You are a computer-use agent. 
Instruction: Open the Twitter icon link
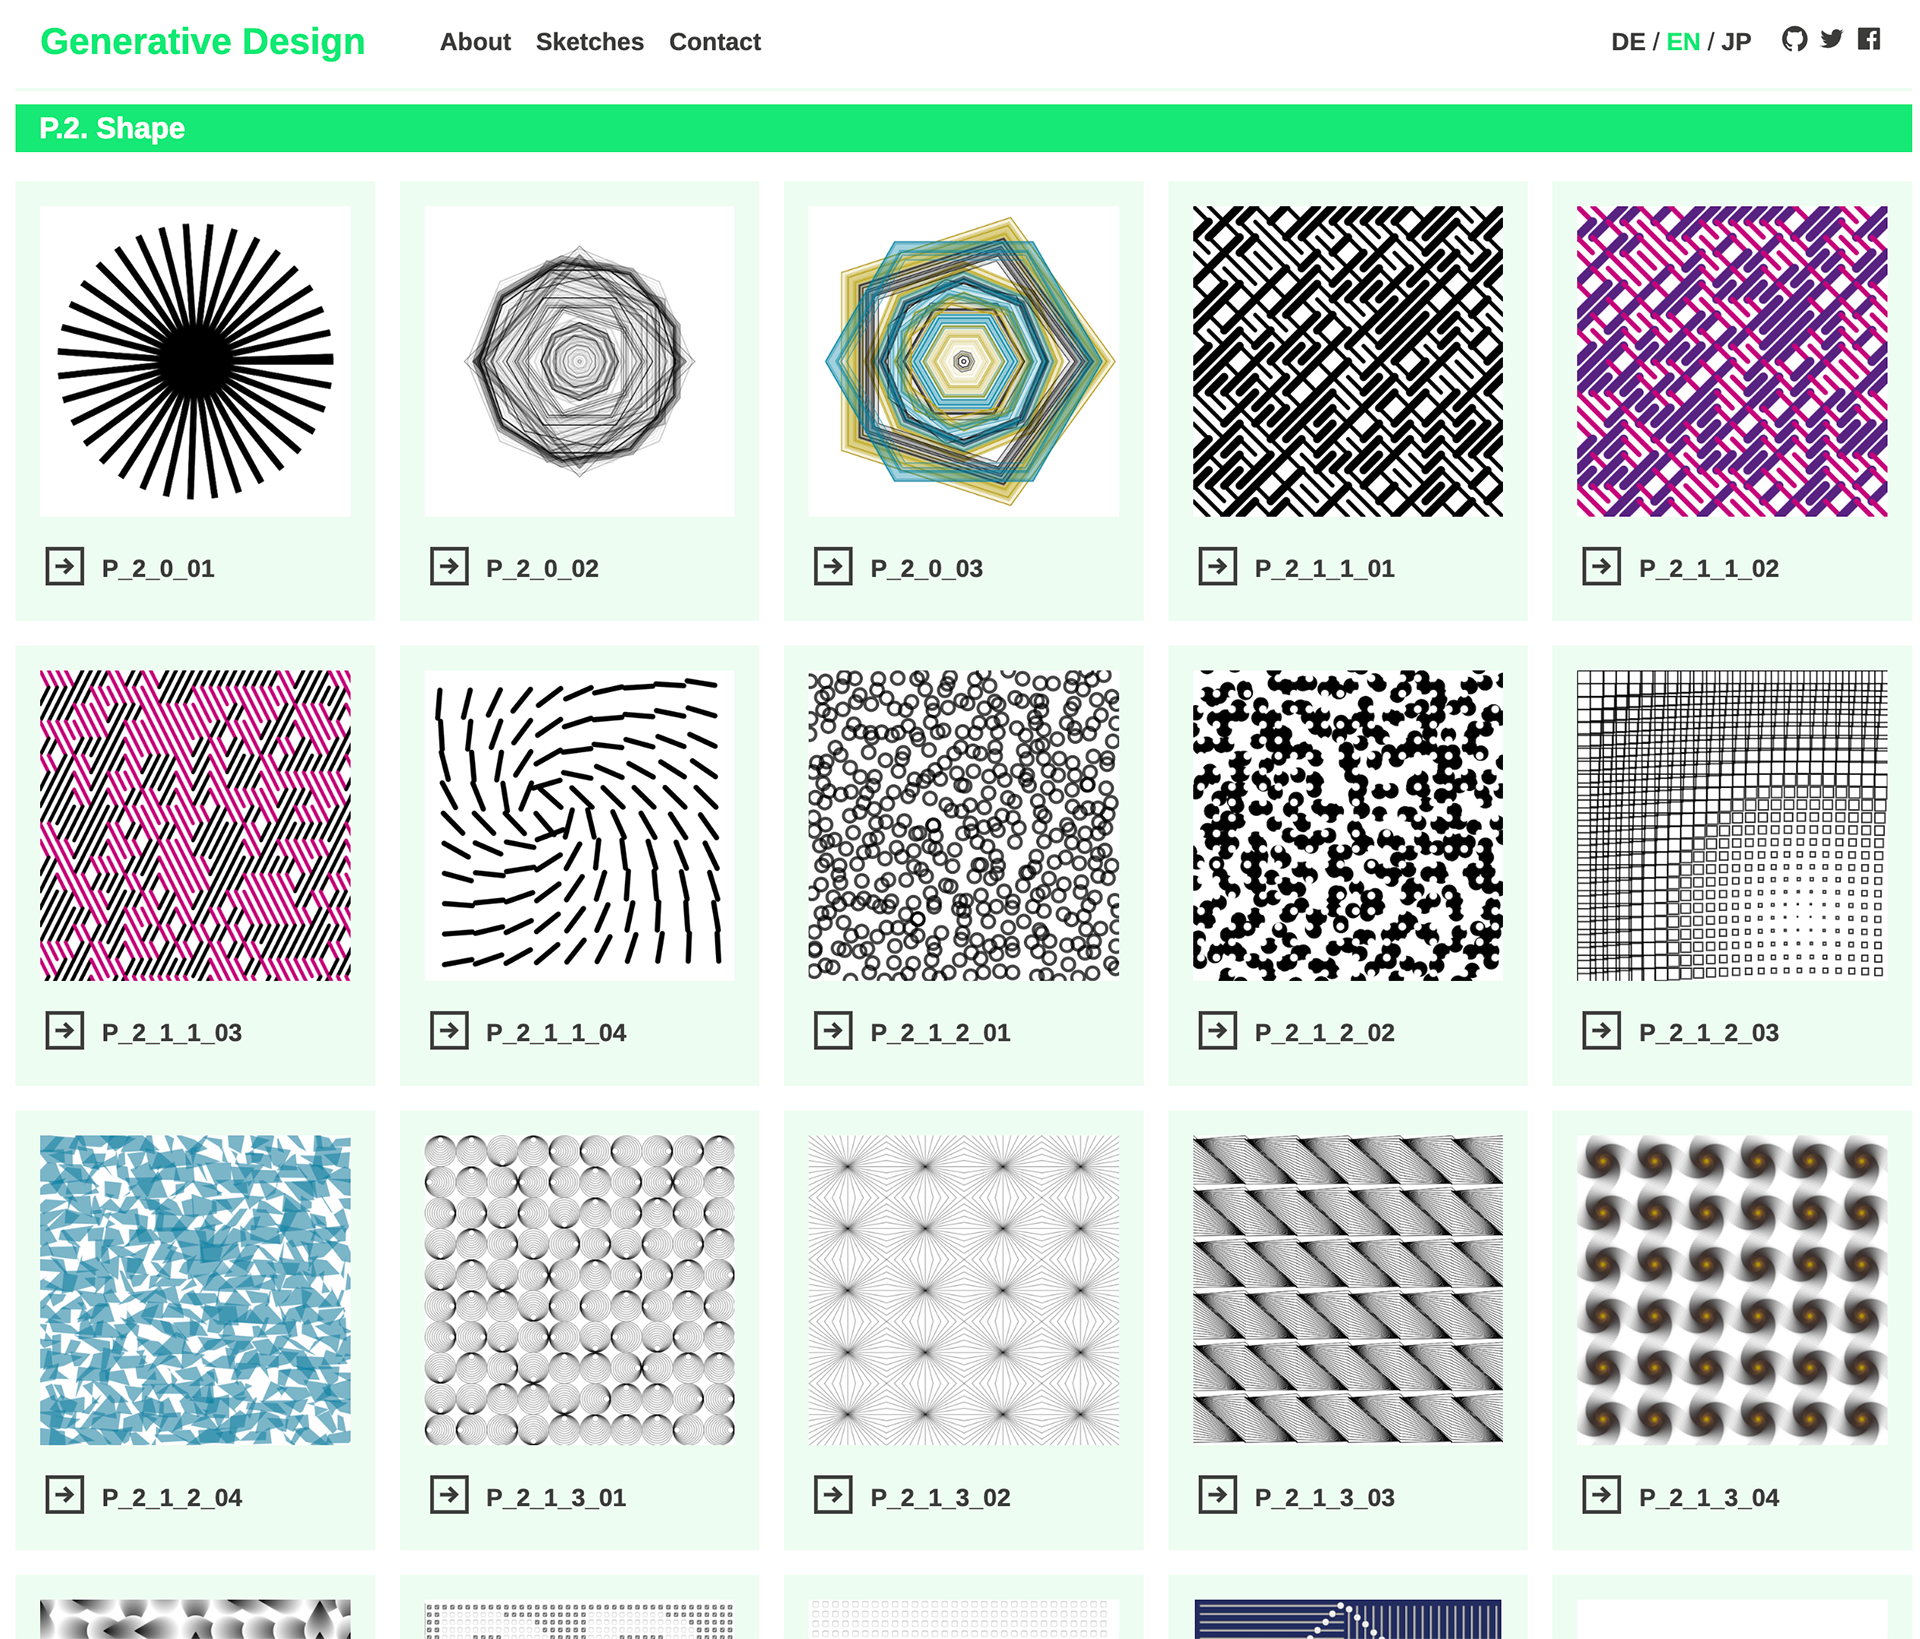coord(1831,39)
